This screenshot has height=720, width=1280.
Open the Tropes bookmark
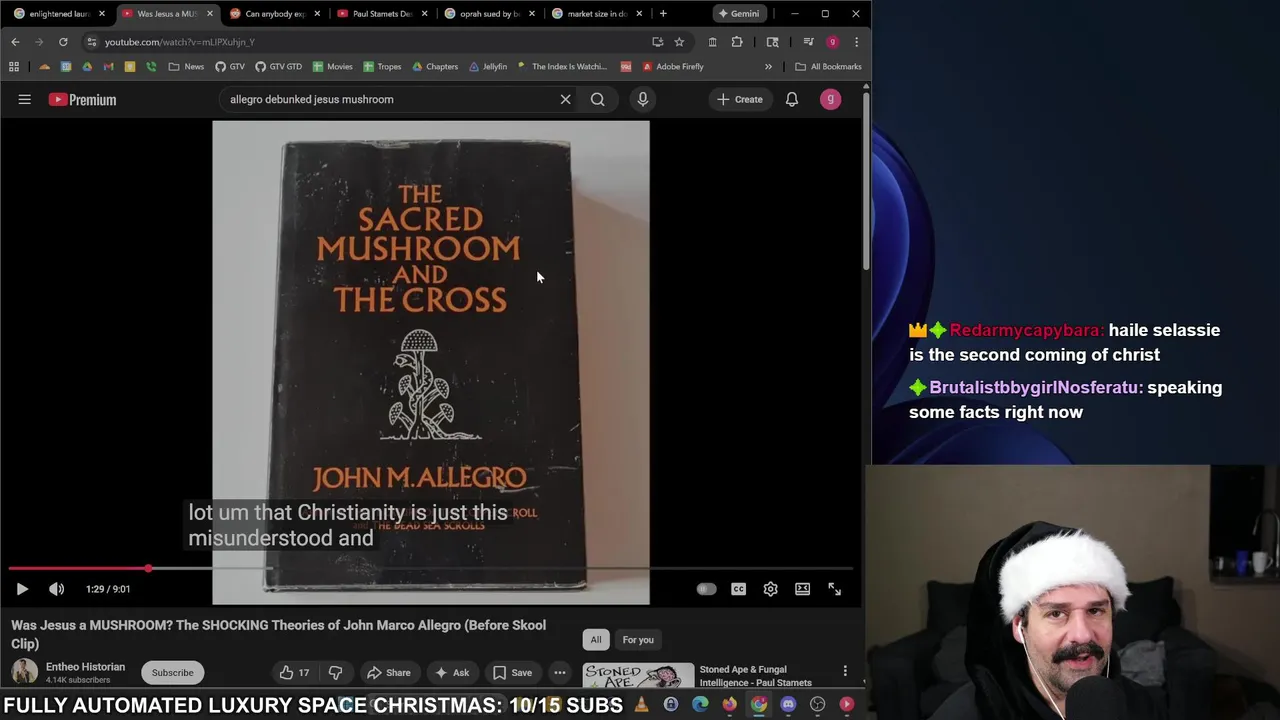pyautogui.click(x=382, y=67)
